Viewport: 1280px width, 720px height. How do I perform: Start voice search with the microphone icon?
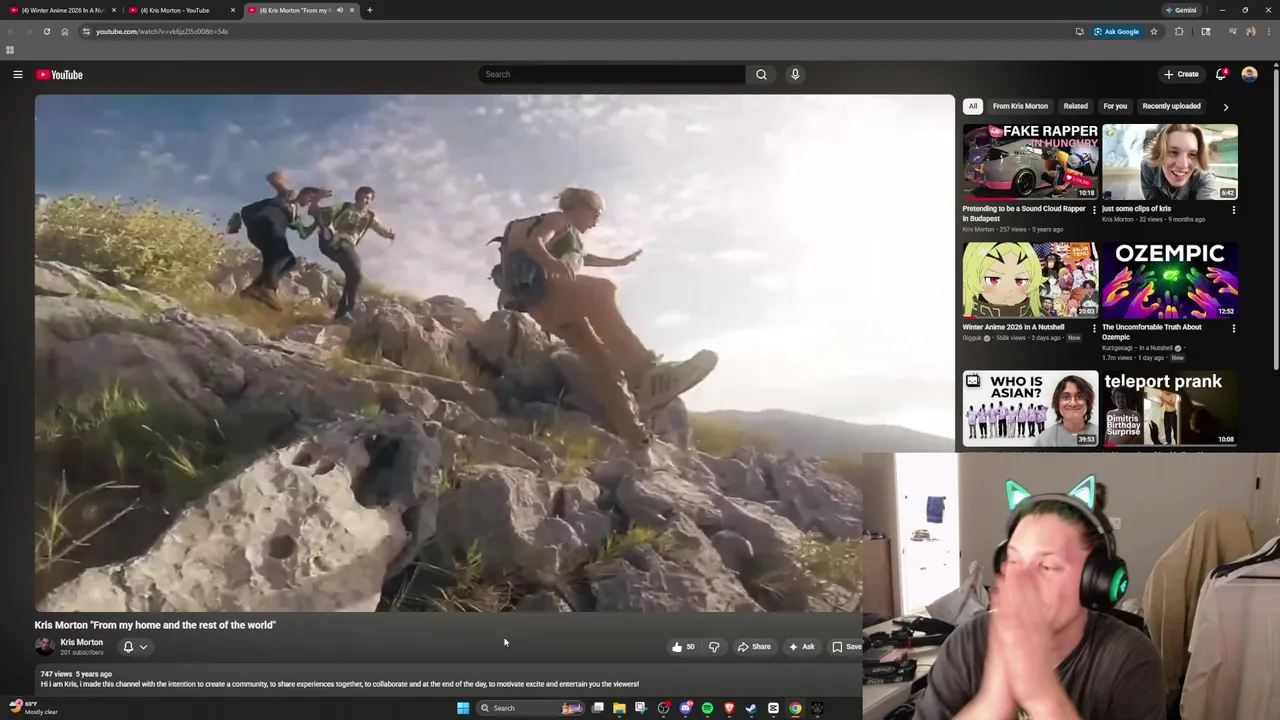tap(795, 74)
